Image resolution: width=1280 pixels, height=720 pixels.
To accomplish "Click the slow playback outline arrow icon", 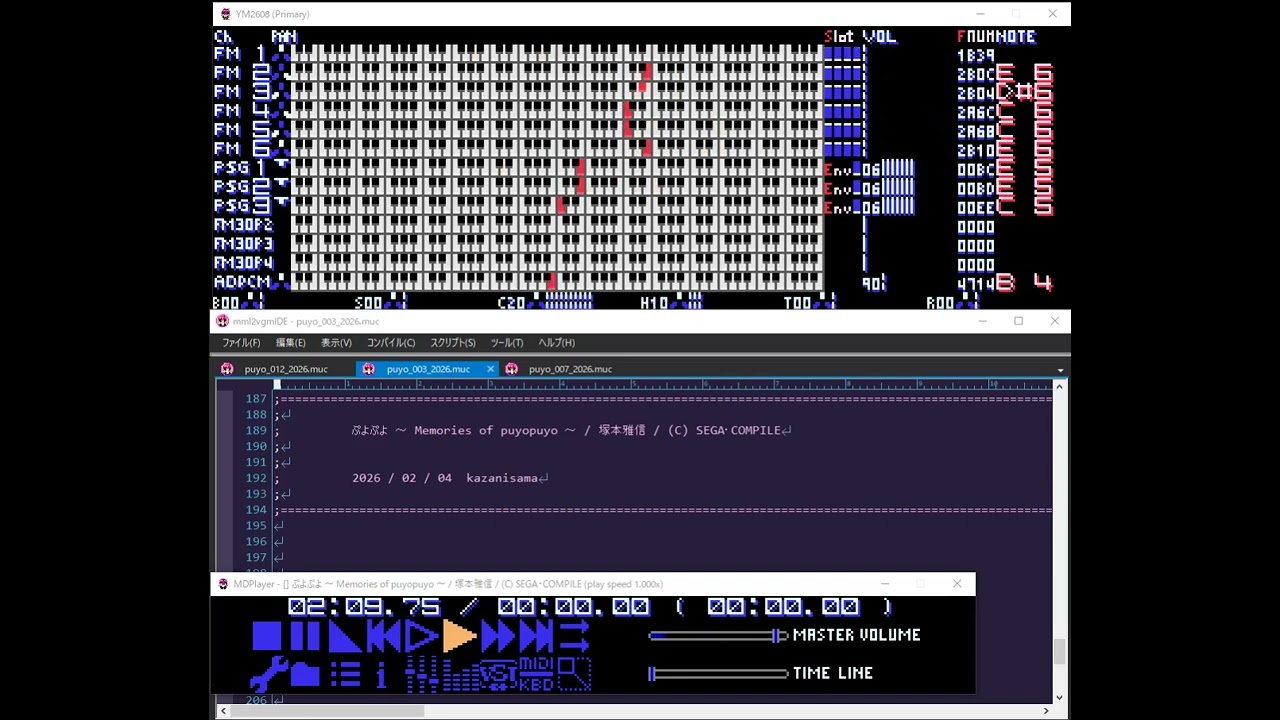I will click(421, 636).
